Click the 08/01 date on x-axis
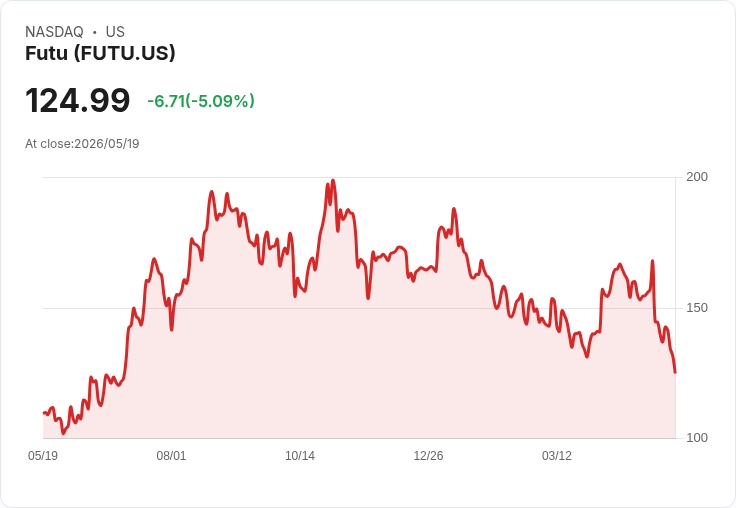The height and width of the screenshot is (508, 736). (x=171, y=456)
